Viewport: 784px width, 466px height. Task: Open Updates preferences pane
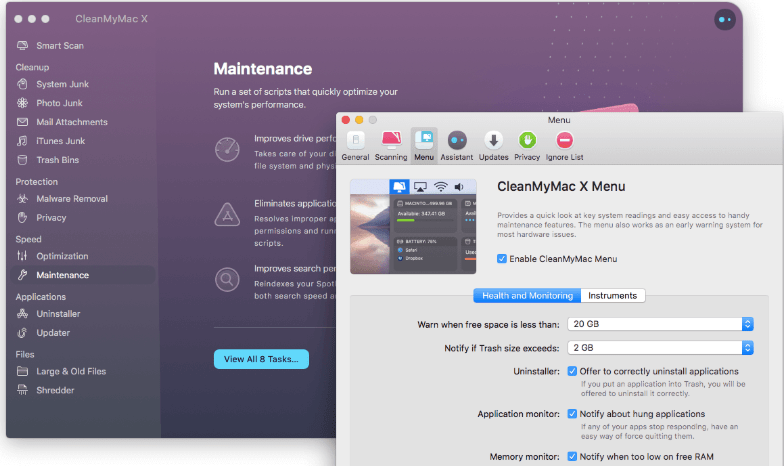494,146
